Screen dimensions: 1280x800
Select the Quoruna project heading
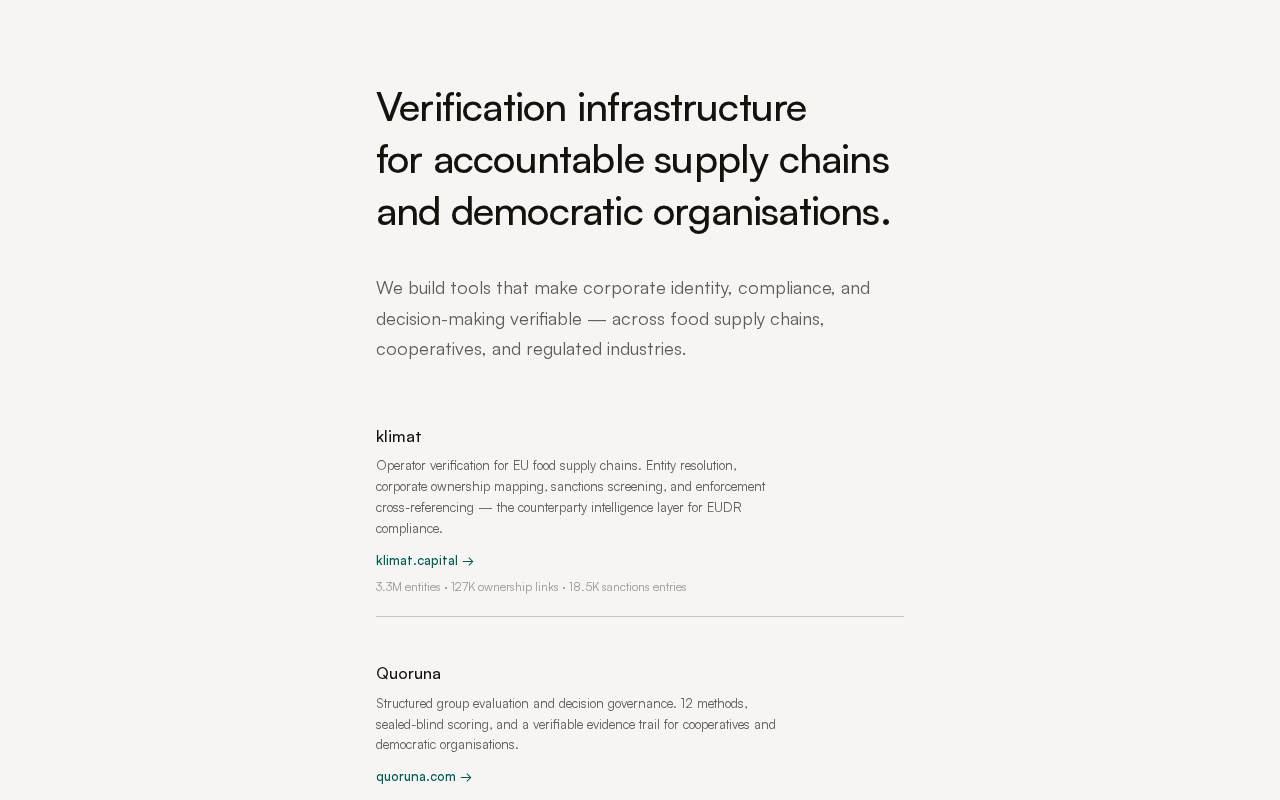pos(408,674)
